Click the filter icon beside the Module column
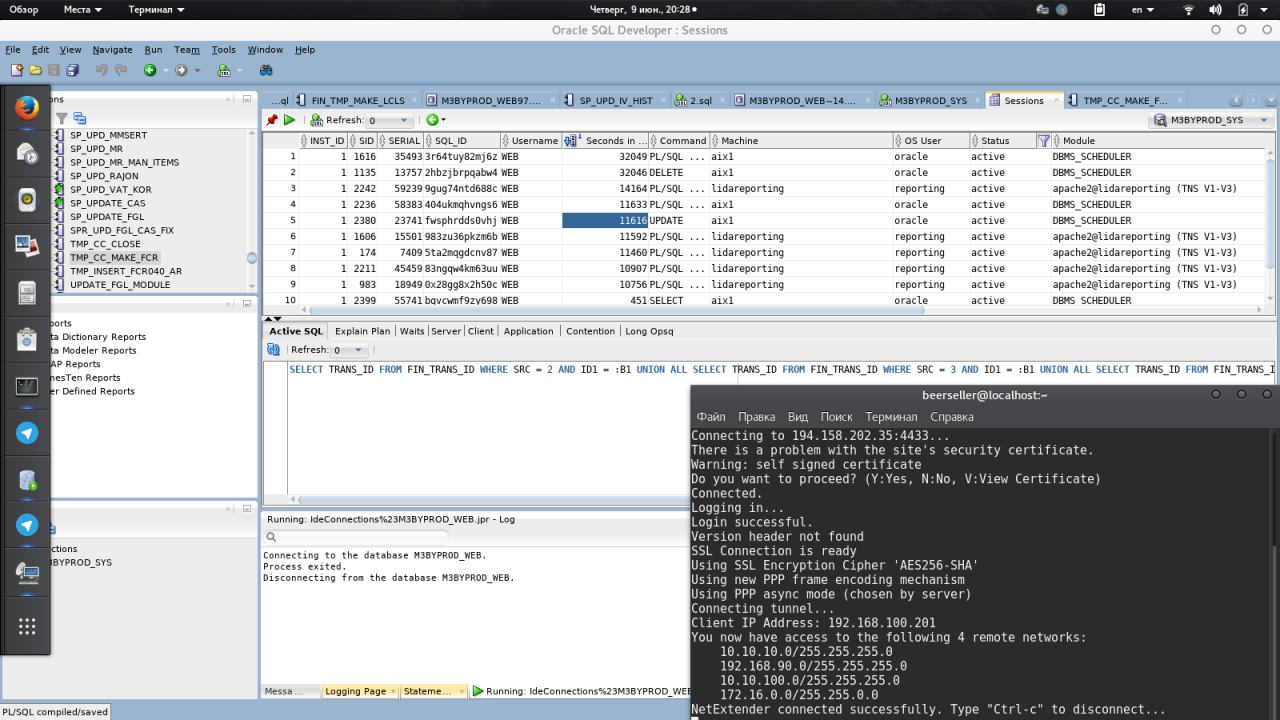 [x=1044, y=141]
